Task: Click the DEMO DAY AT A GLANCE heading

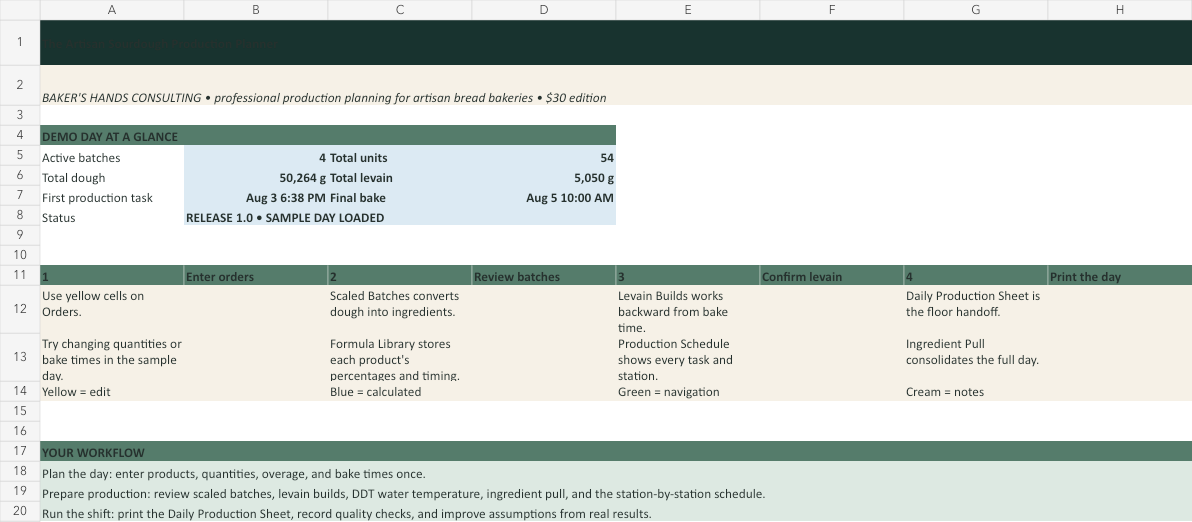Action: (328, 136)
